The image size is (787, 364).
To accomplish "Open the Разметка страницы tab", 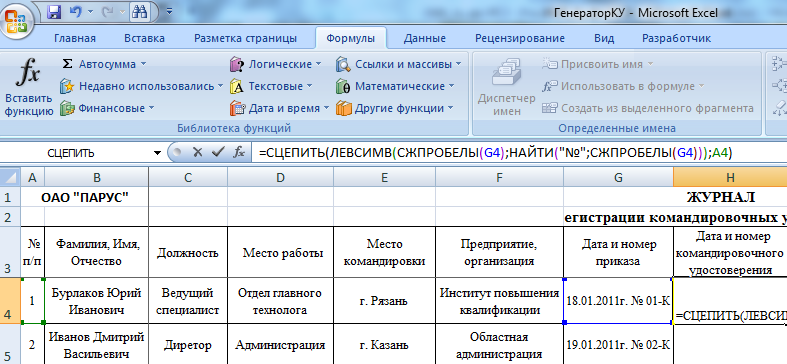I will click(x=245, y=38).
